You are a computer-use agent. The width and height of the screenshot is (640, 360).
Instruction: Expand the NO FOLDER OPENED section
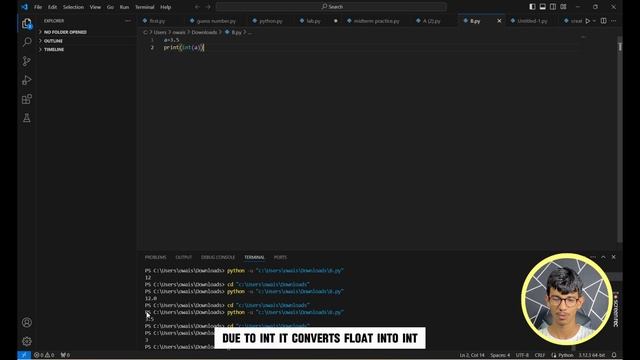87,32
